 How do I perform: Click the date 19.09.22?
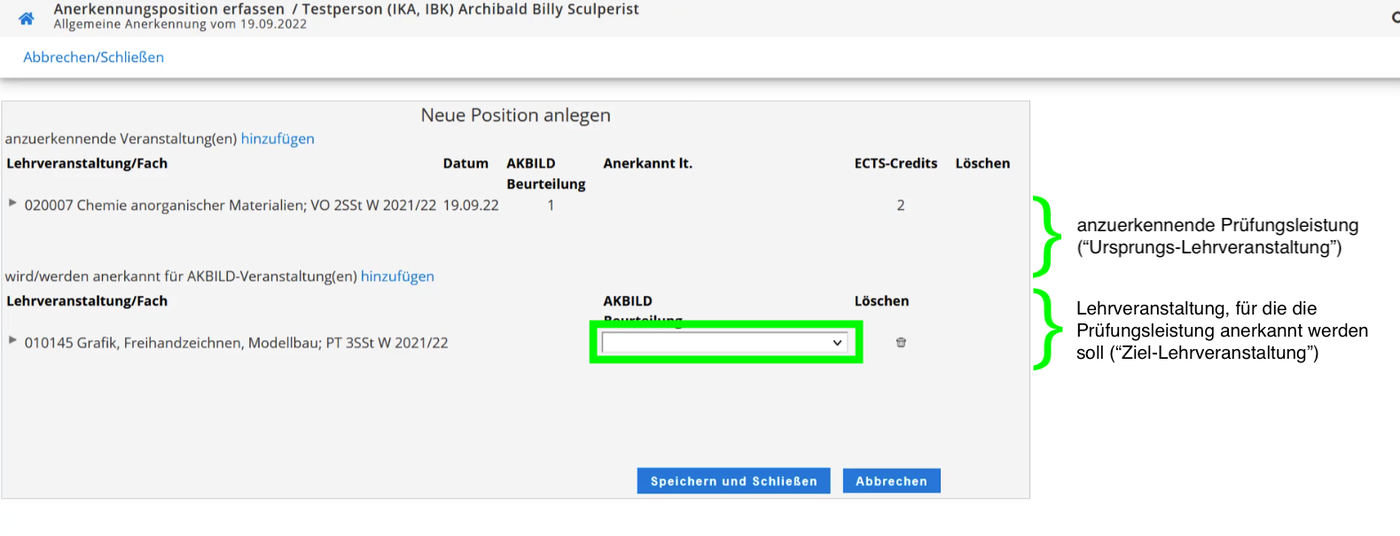(471, 205)
